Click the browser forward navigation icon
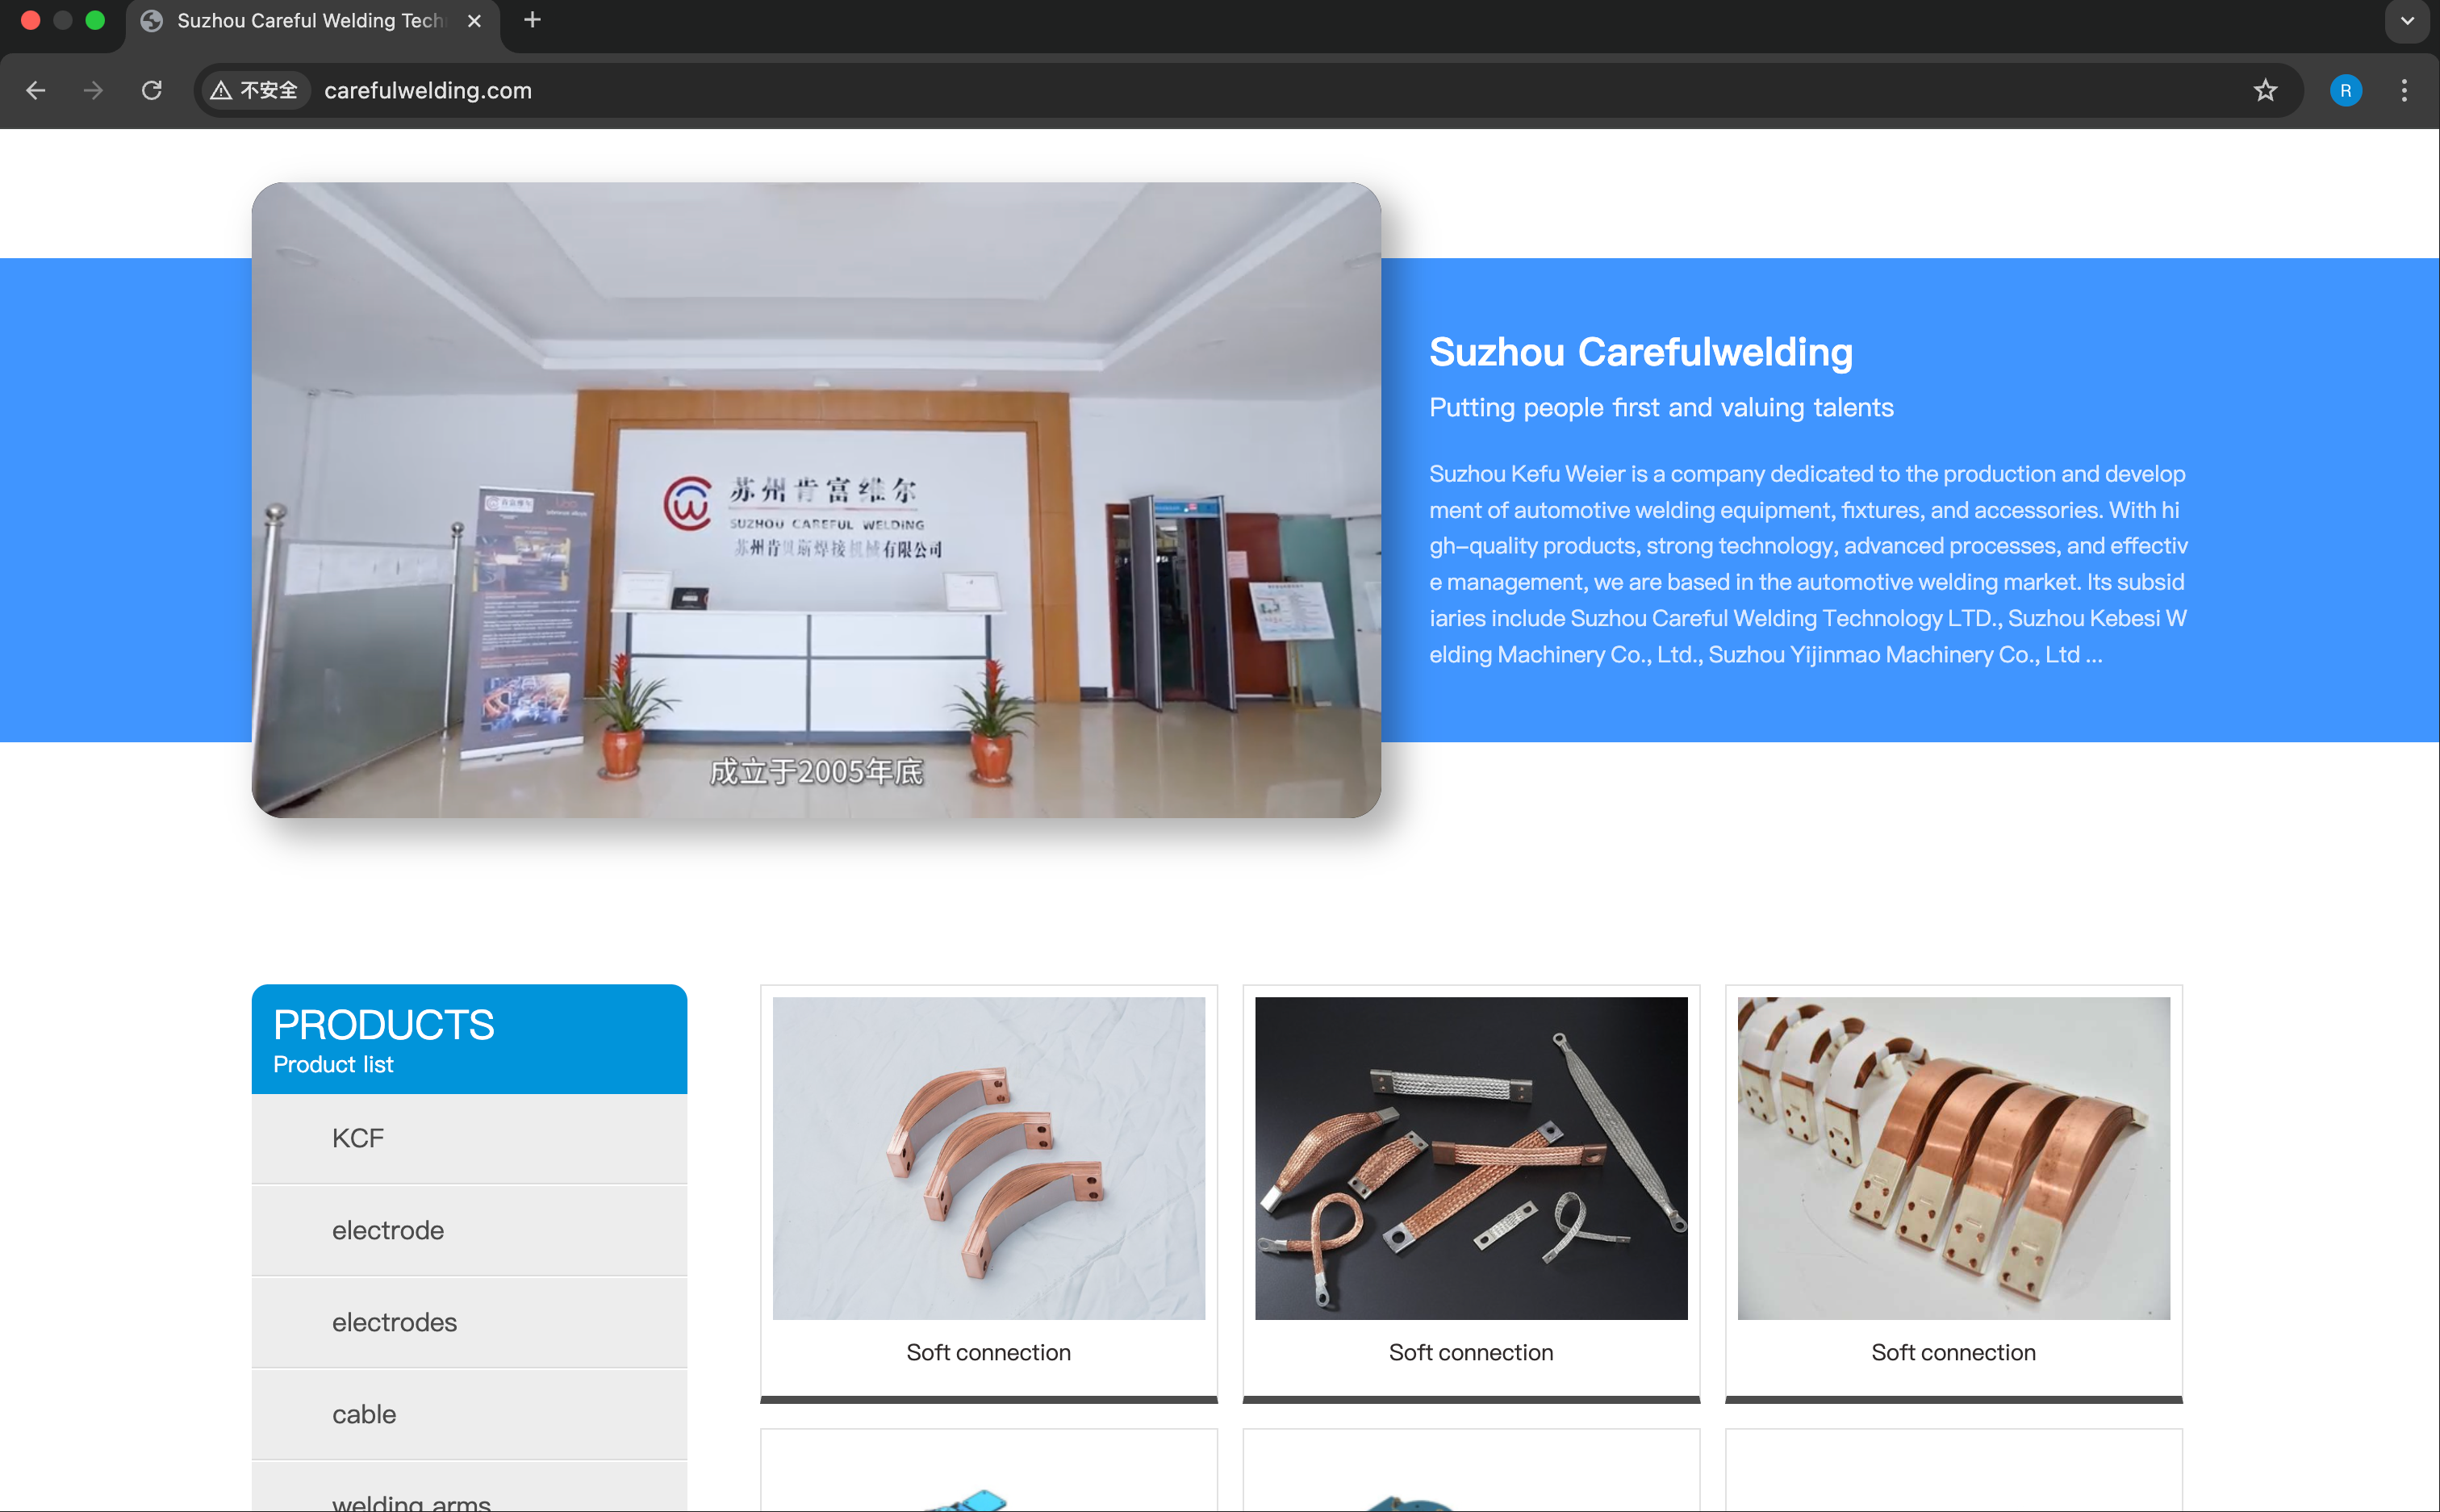This screenshot has height=1512, width=2440. [93, 90]
